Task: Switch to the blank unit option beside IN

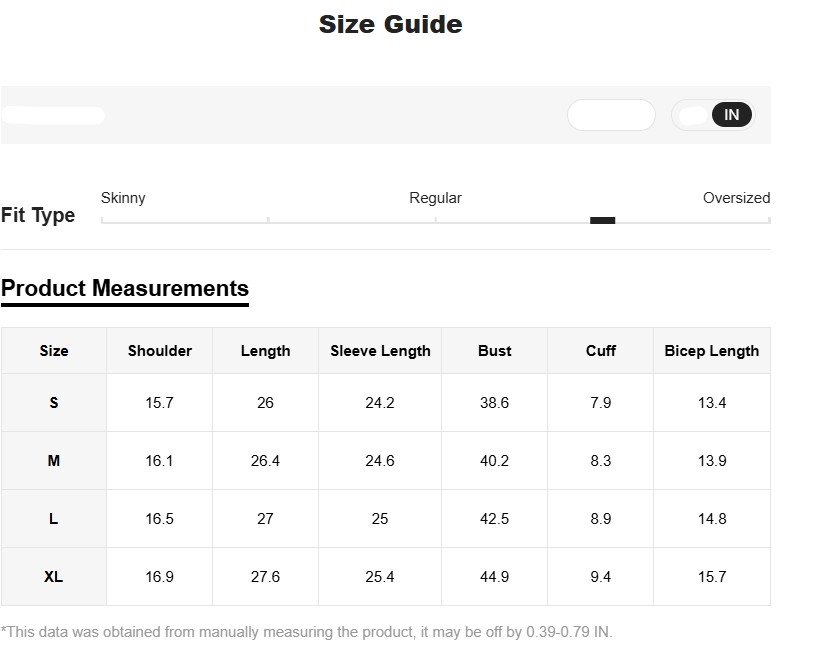Action: point(692,115)
